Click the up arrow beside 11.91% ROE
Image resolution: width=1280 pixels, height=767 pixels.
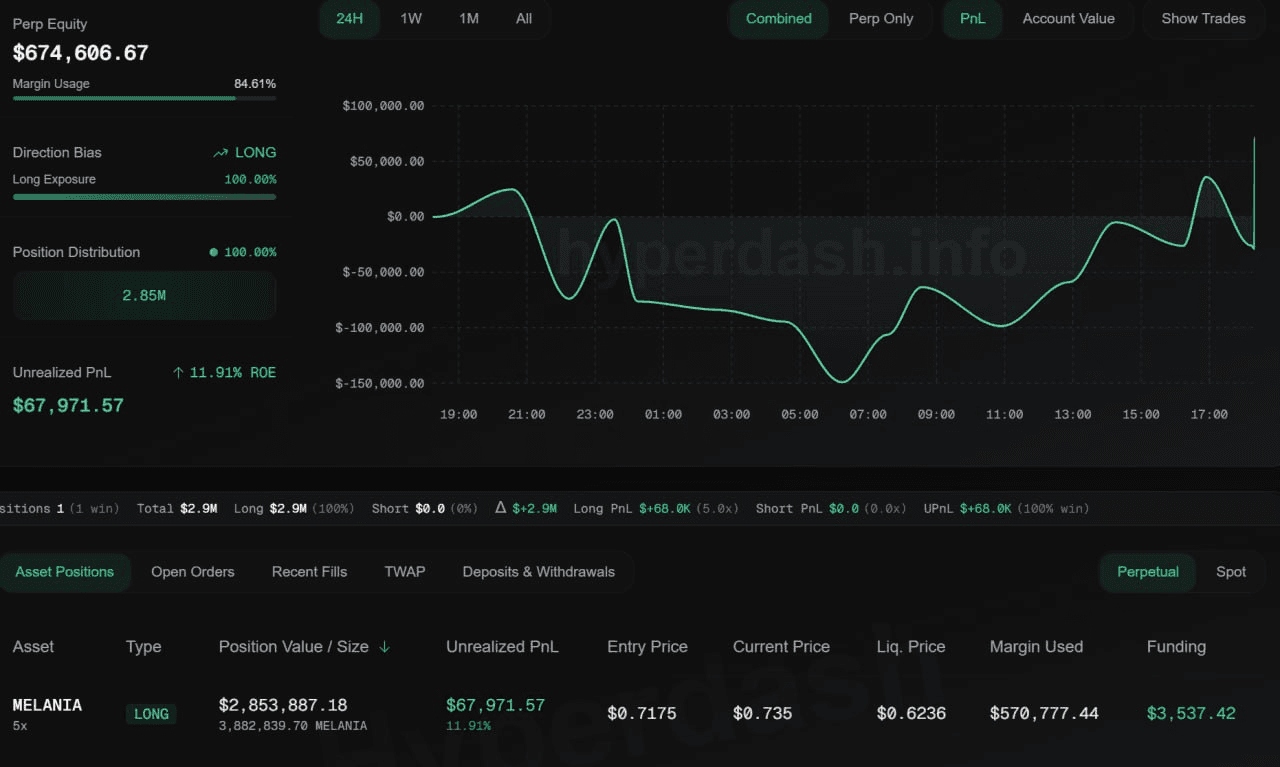click(x=178, y=373)
